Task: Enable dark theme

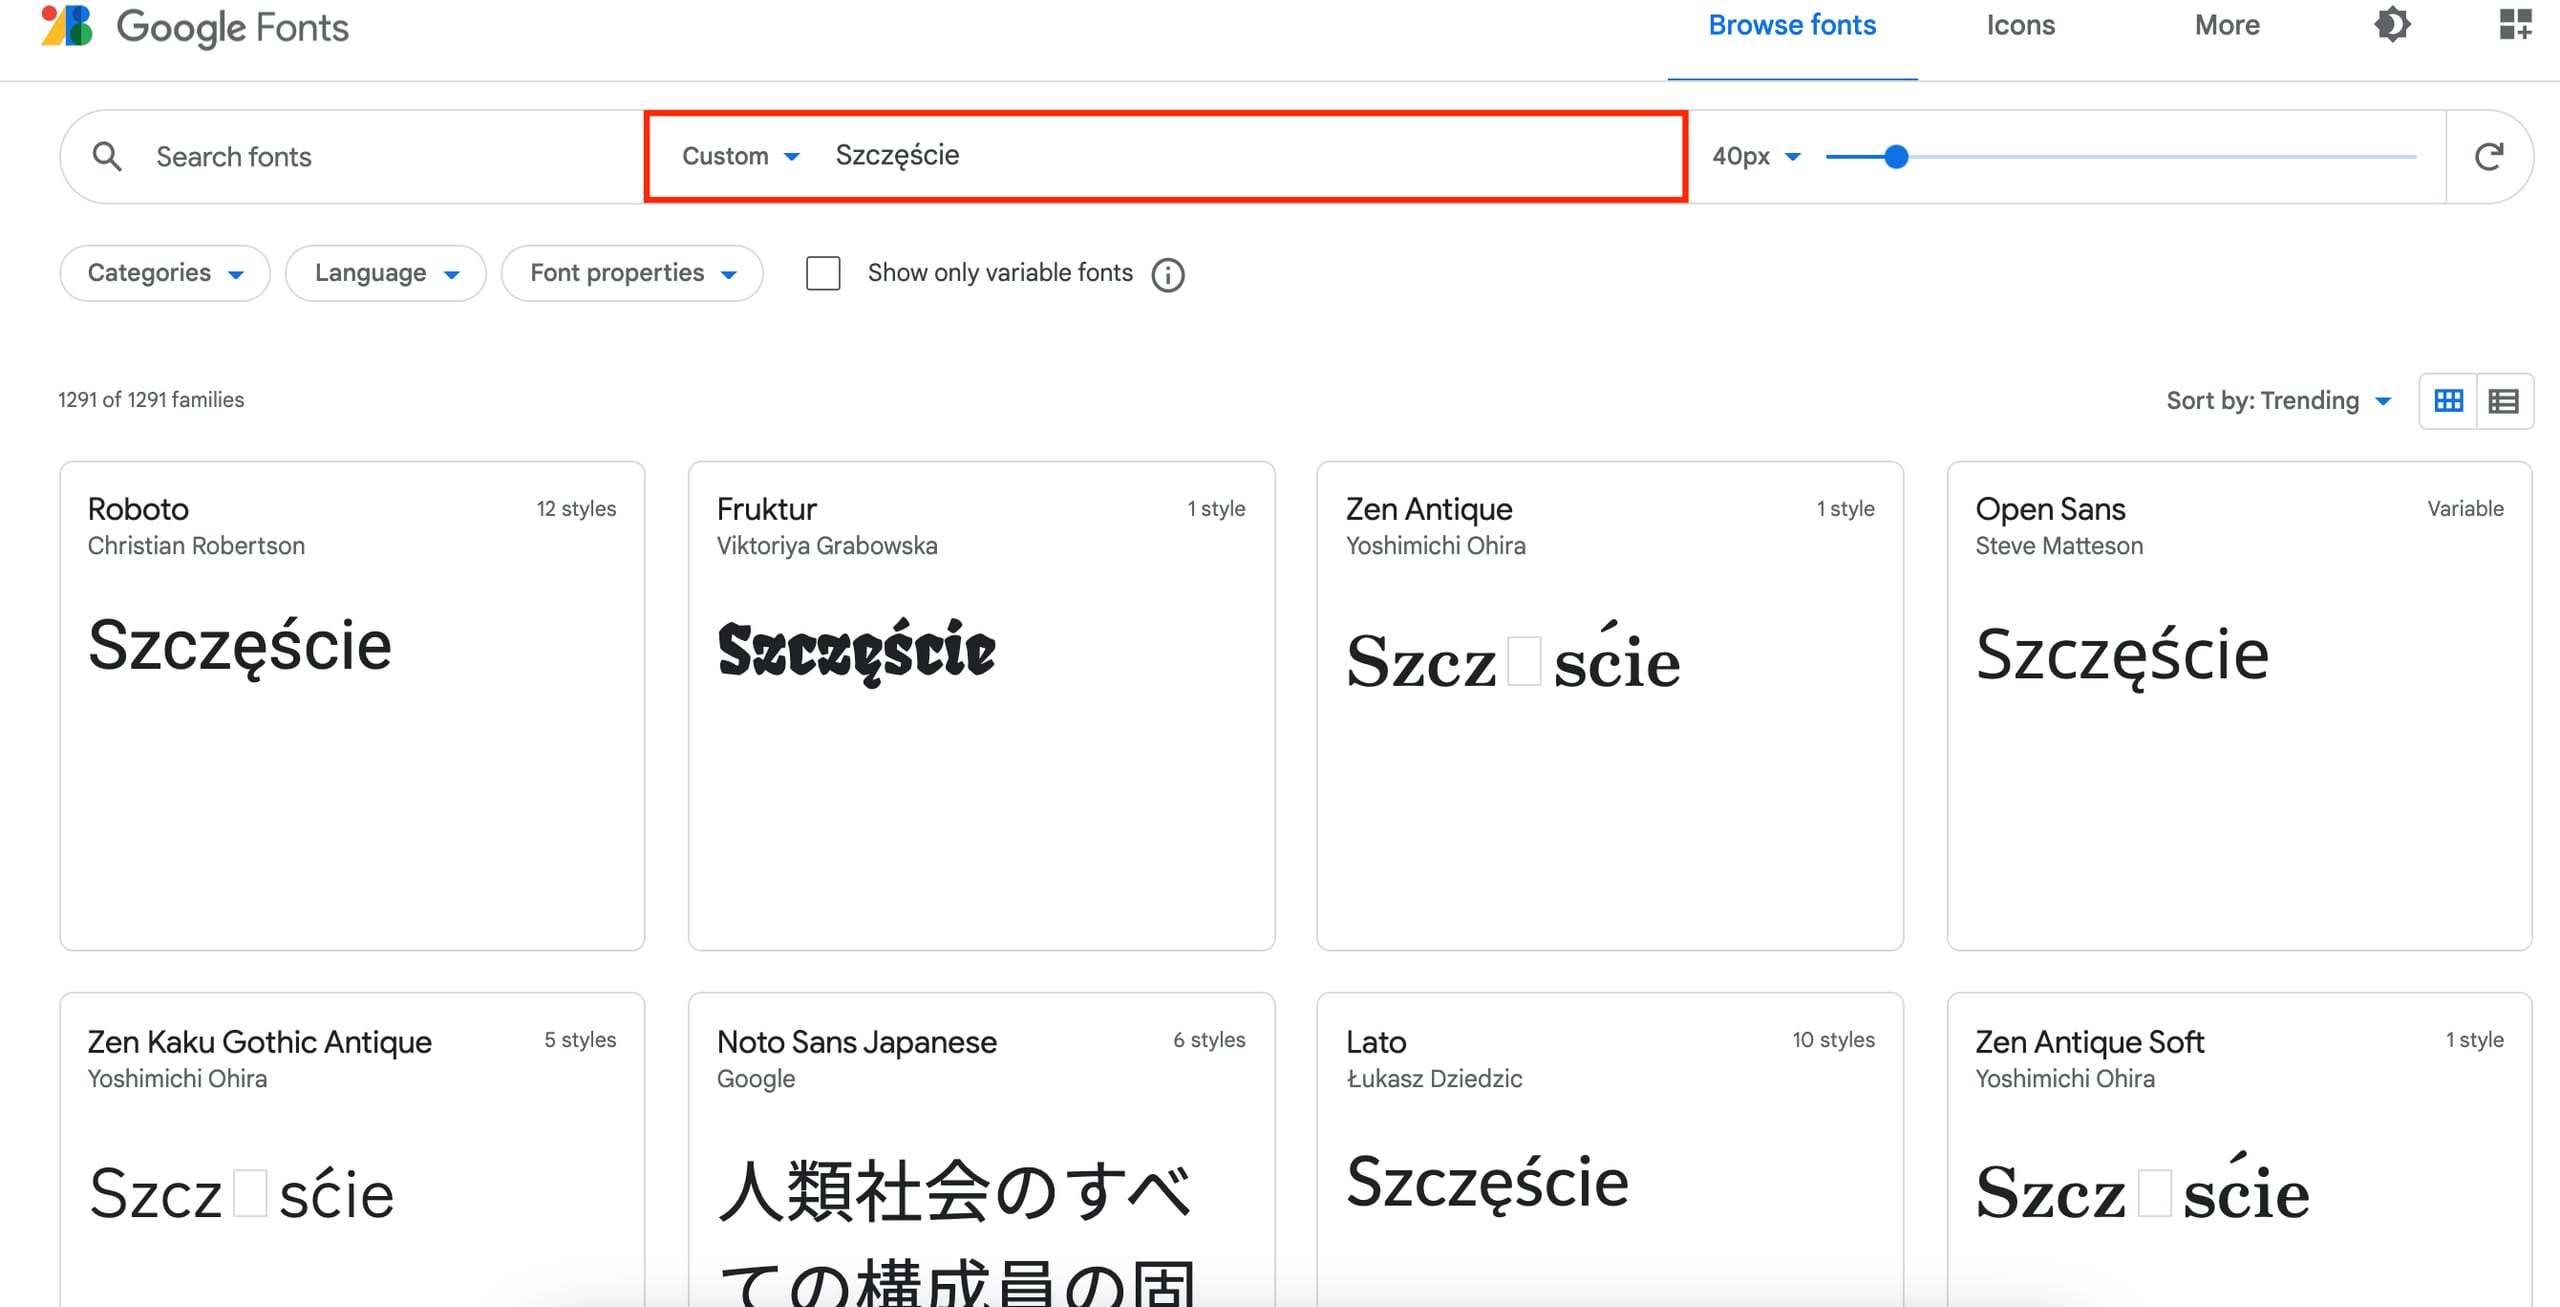Action: (x=2392, y=25)
